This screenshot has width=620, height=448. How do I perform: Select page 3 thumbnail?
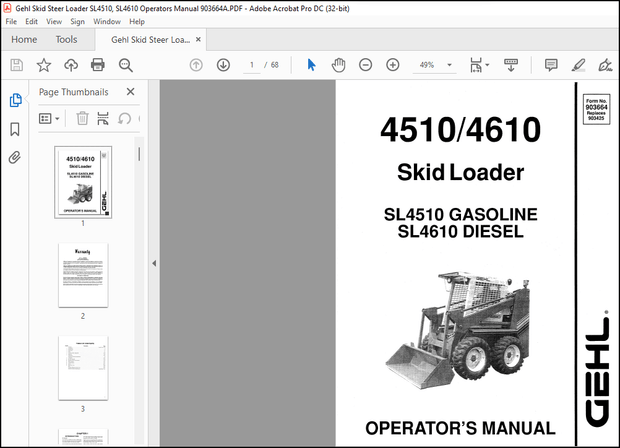83,368
